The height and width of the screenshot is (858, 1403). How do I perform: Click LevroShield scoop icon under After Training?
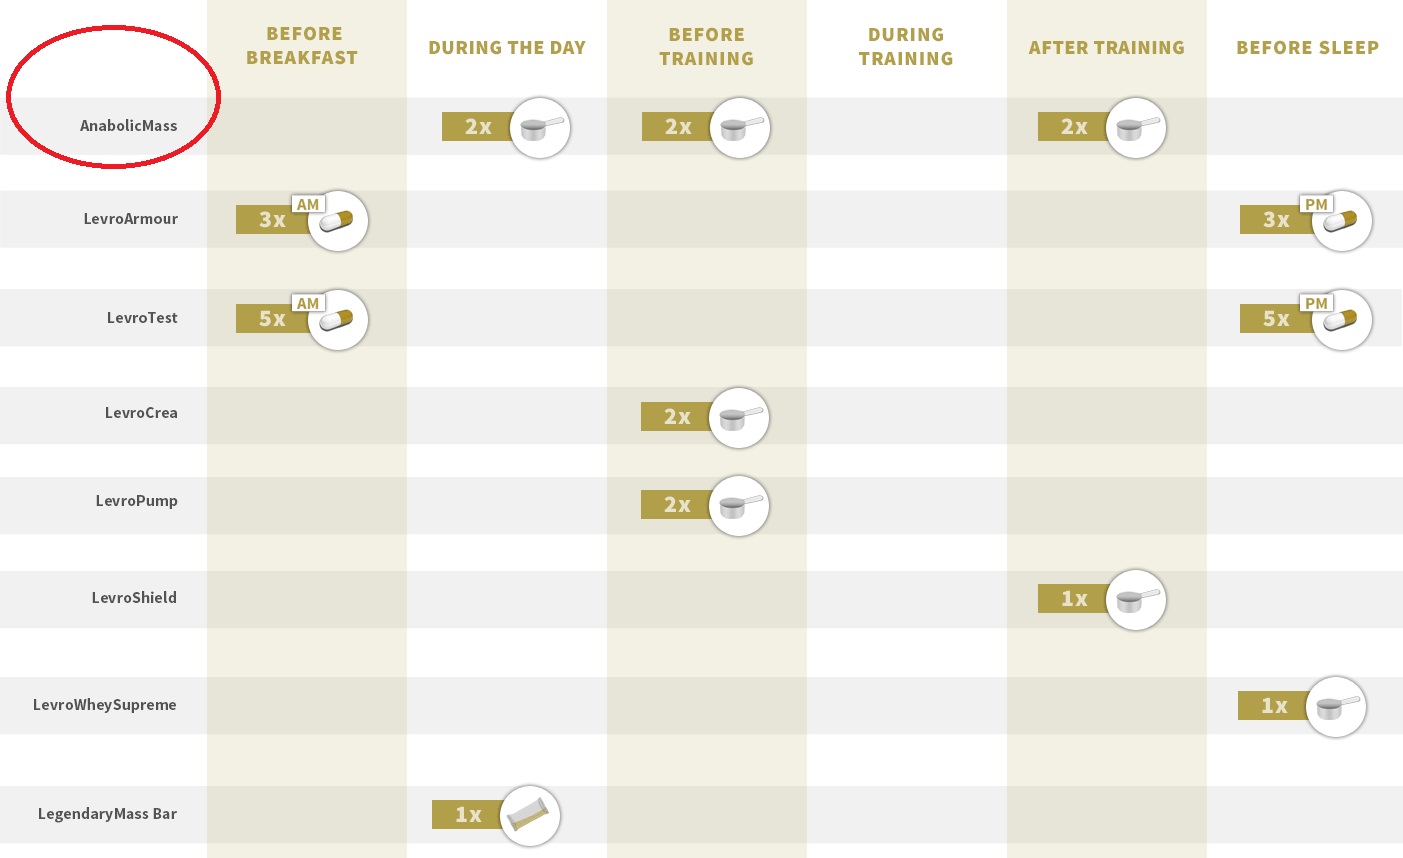[1136, 600]
